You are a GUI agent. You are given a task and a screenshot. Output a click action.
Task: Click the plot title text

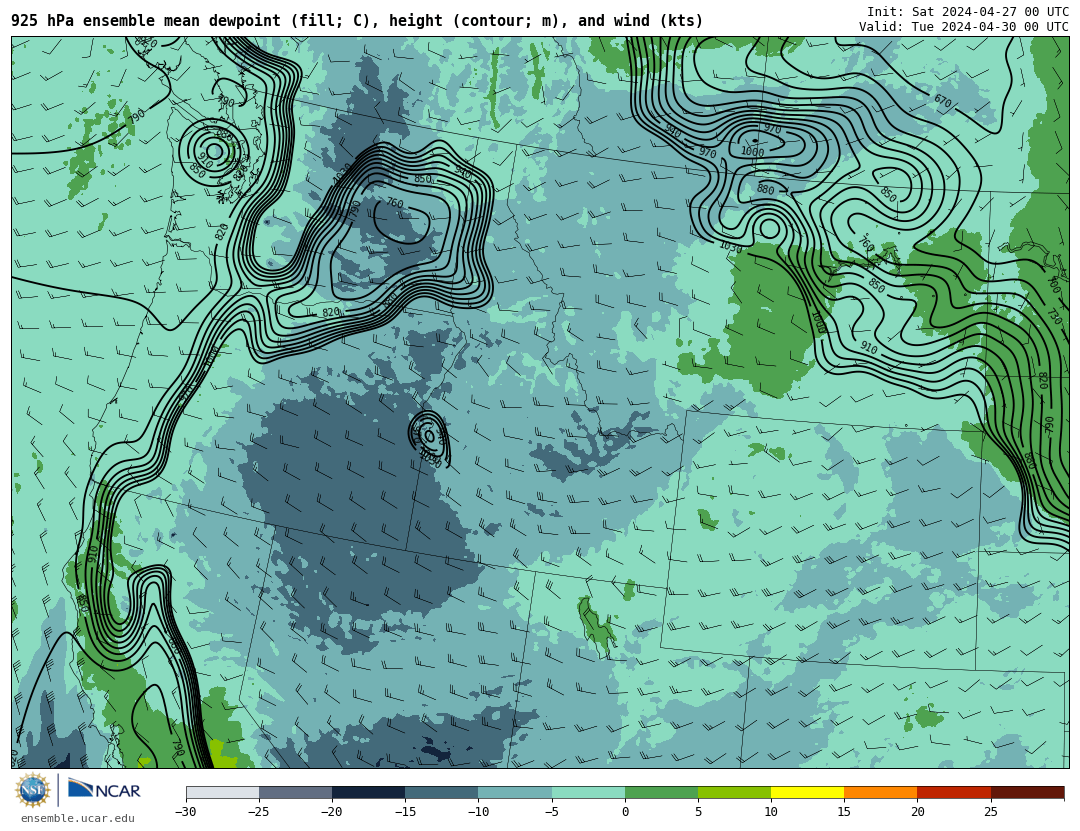(357, 21)
